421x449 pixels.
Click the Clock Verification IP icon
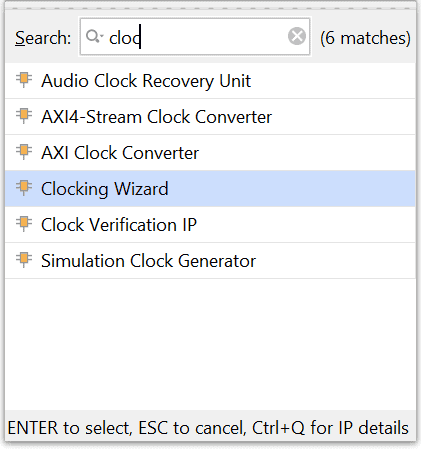24,224
